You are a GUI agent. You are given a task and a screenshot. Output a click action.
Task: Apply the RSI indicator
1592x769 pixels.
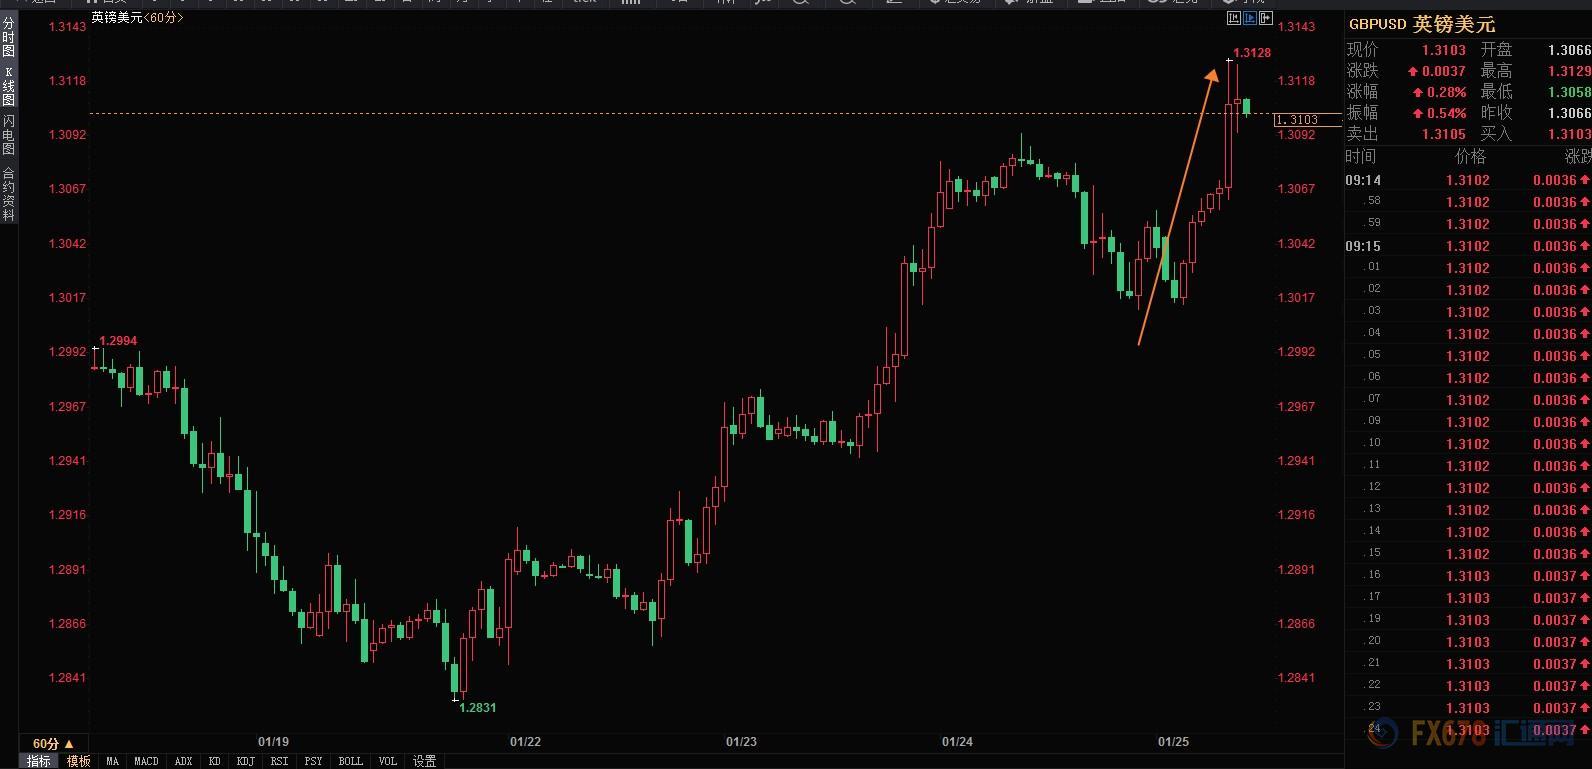(x=280, y=761)
